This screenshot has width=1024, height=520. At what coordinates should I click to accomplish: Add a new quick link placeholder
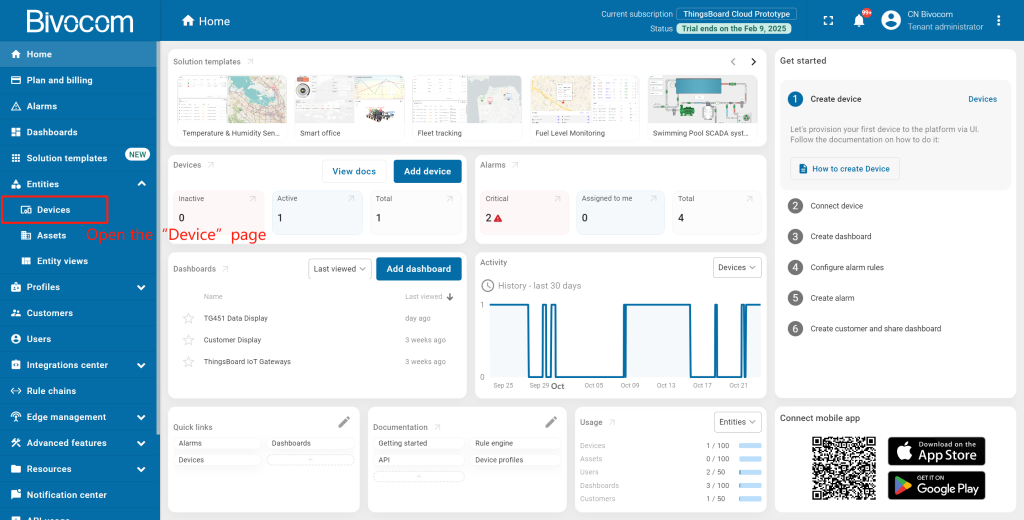click(310, 460)
